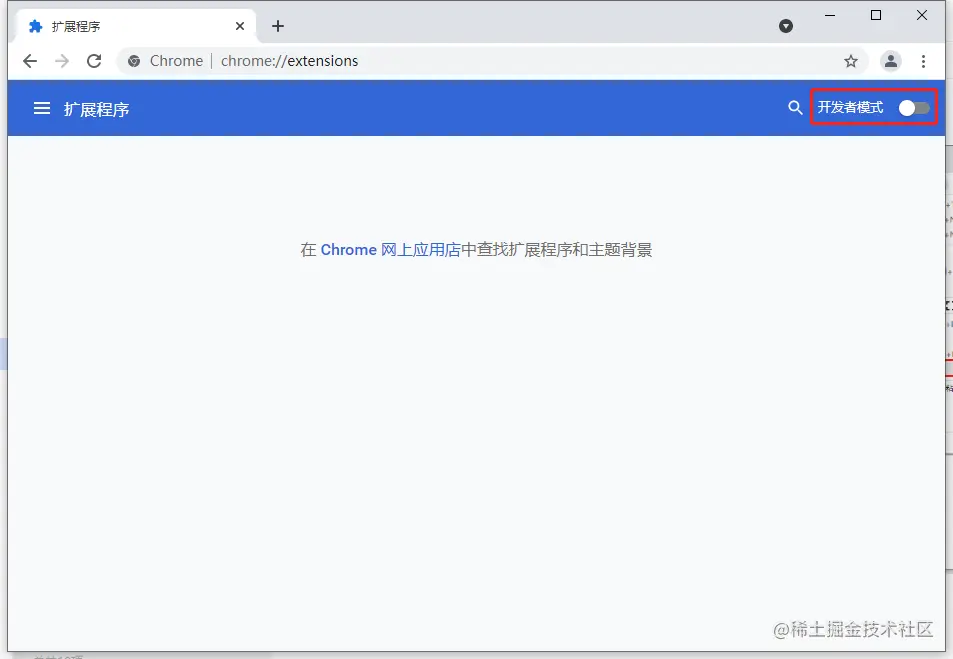
Task: Close the 扩展程序 tab
Action: click(x=240, y=26)
